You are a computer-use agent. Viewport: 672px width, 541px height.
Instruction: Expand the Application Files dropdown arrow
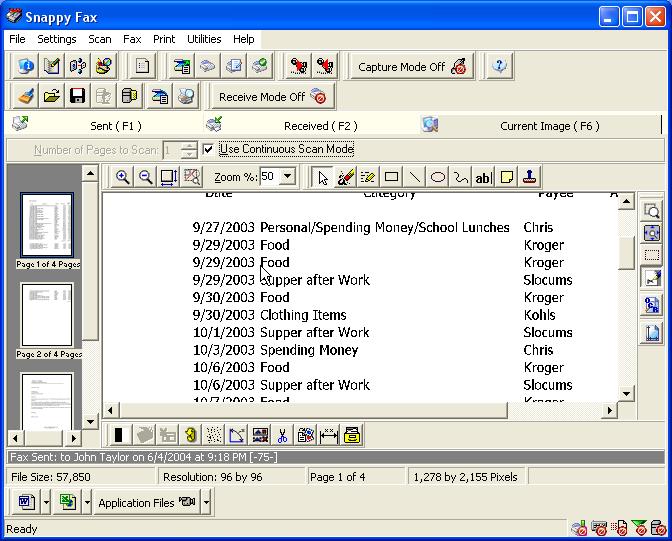[206, 502]
